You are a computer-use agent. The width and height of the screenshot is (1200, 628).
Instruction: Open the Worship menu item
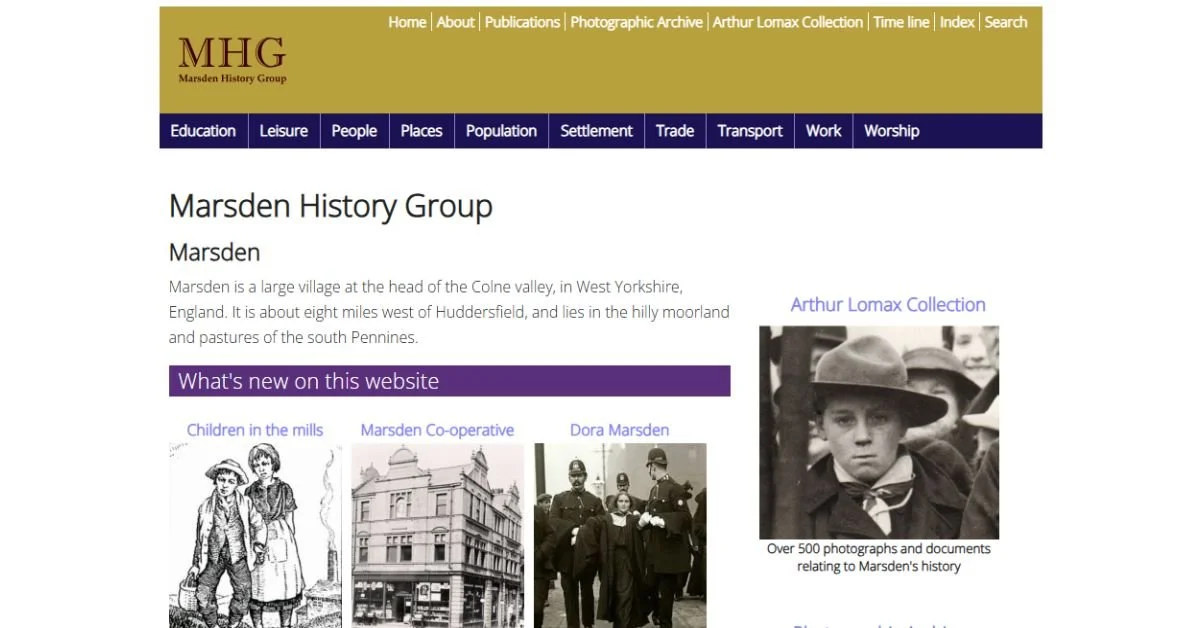coord(892,131)
